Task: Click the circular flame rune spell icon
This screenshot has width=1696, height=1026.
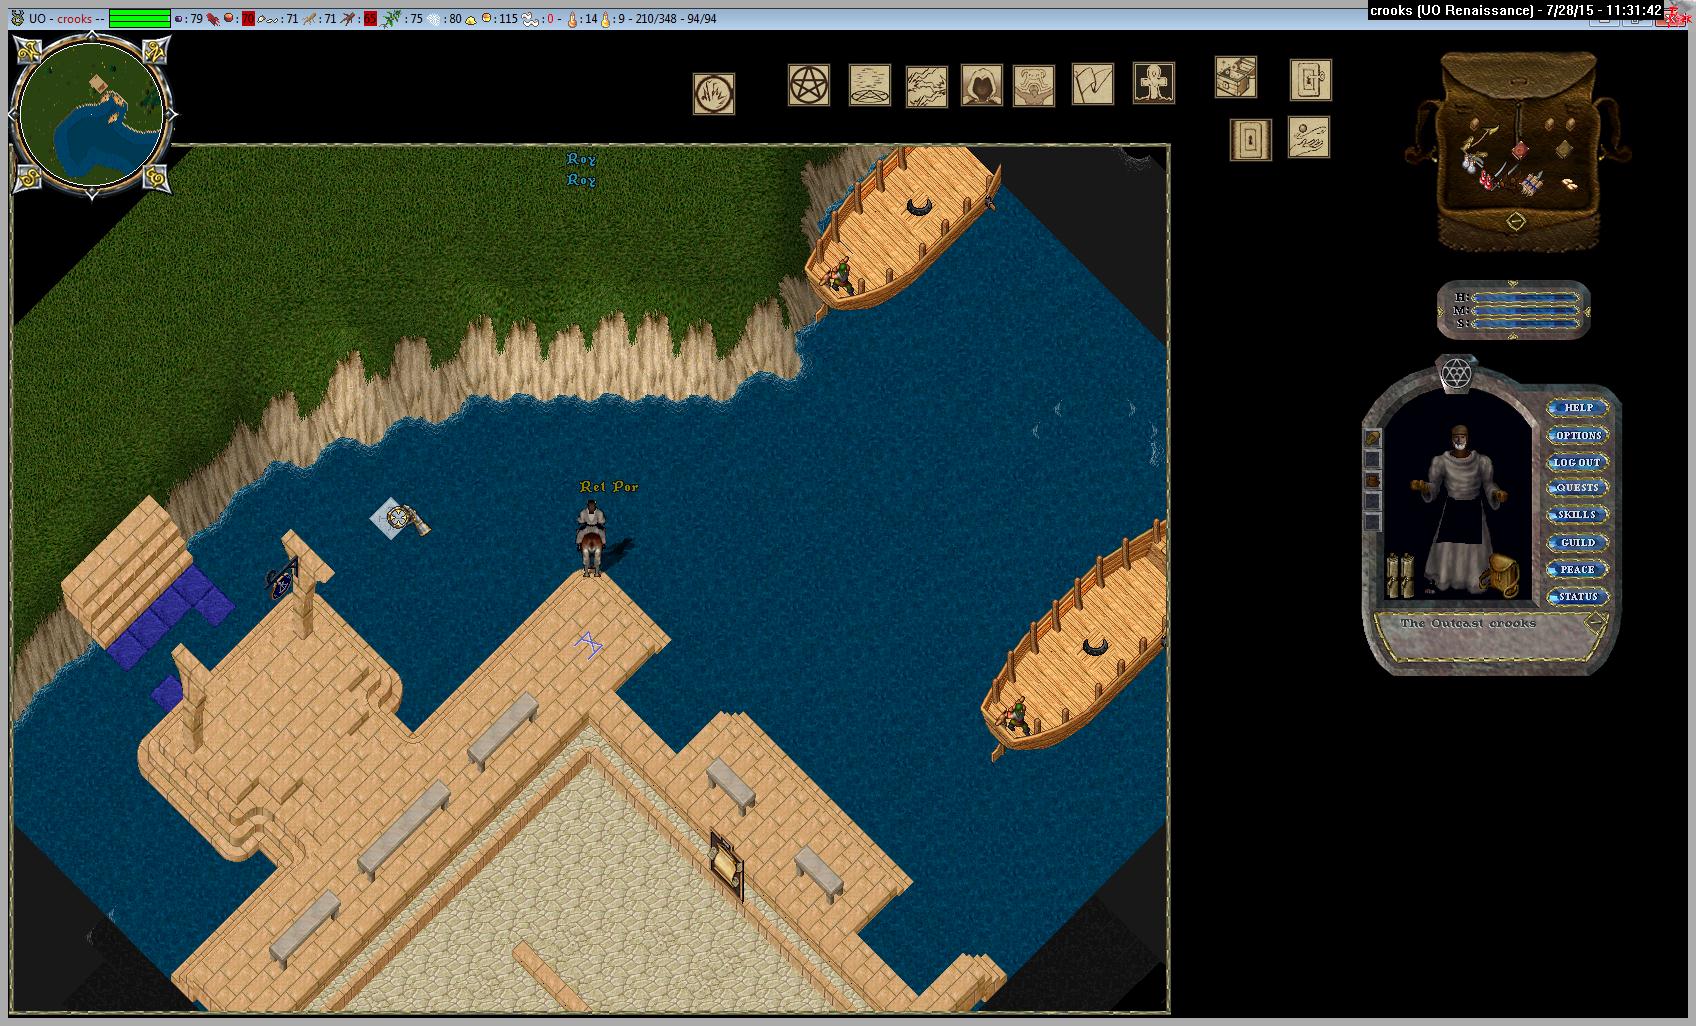Action: [x=714, y=94]
